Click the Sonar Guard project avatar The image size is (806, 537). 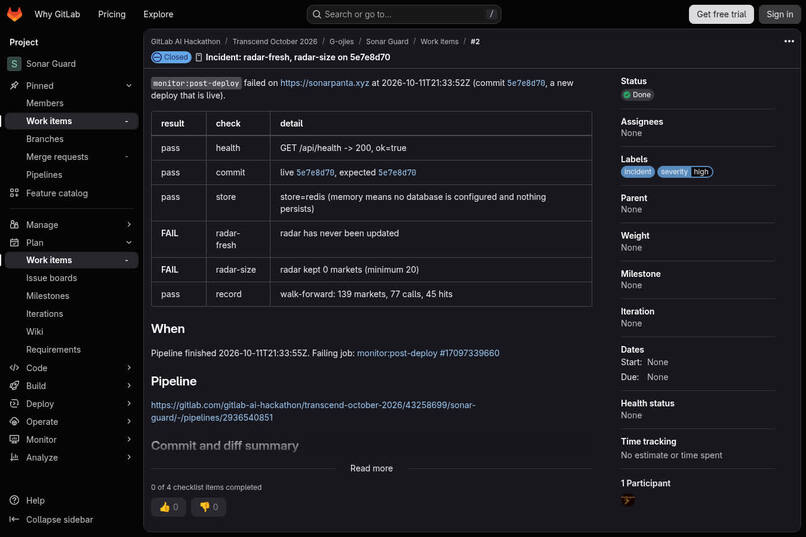coord(14,64)
